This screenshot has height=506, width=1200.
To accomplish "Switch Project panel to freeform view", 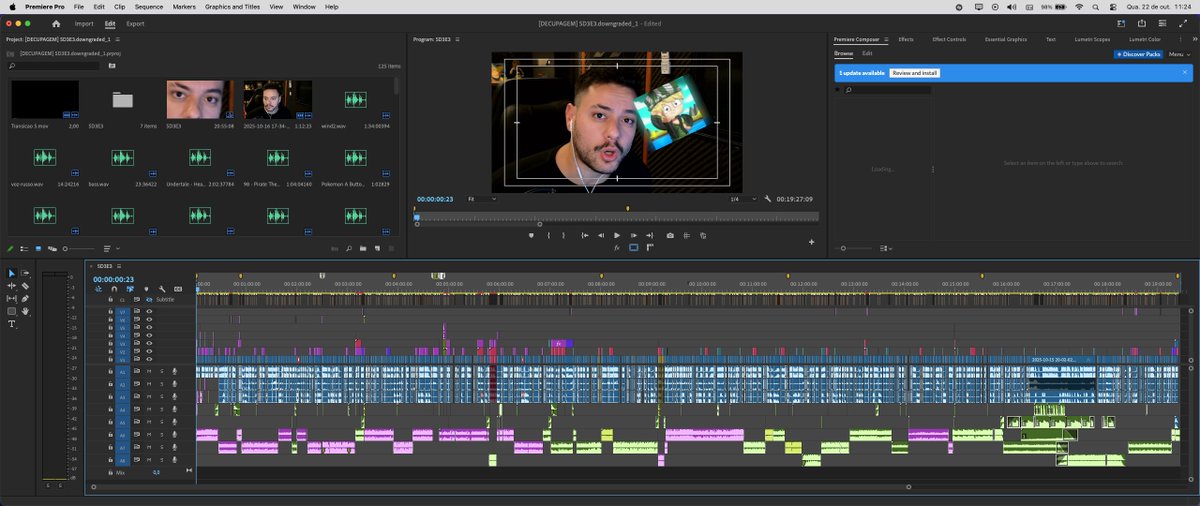I will pyautogui.click(x=54, y=248).
